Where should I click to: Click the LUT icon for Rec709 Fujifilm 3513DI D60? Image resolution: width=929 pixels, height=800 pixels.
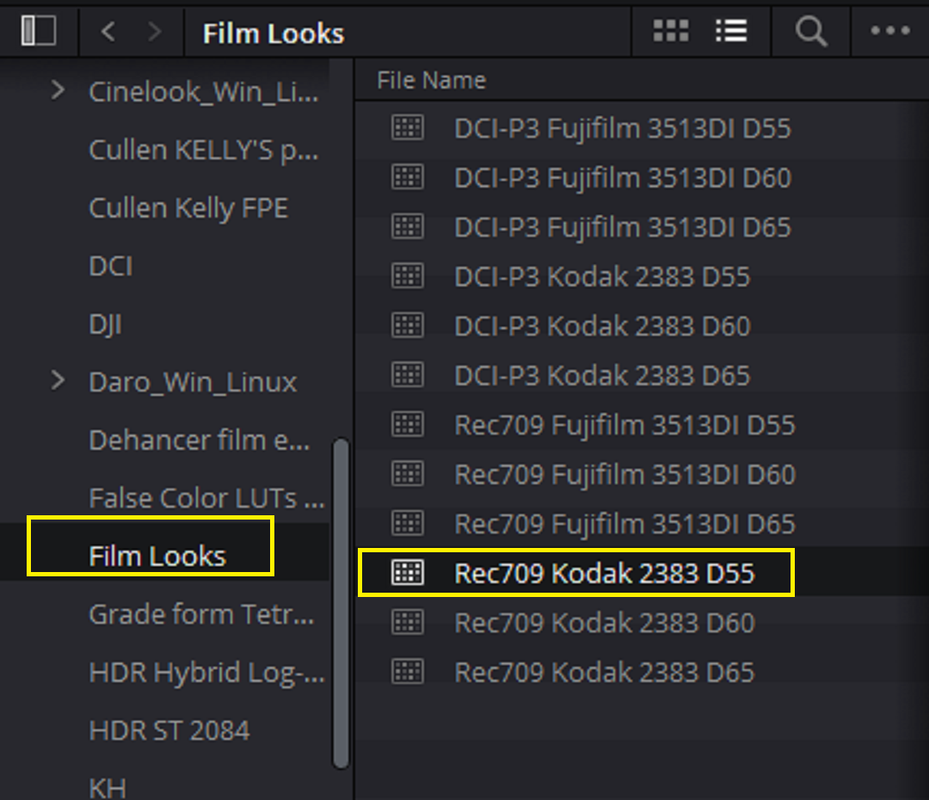coord(408,474)
